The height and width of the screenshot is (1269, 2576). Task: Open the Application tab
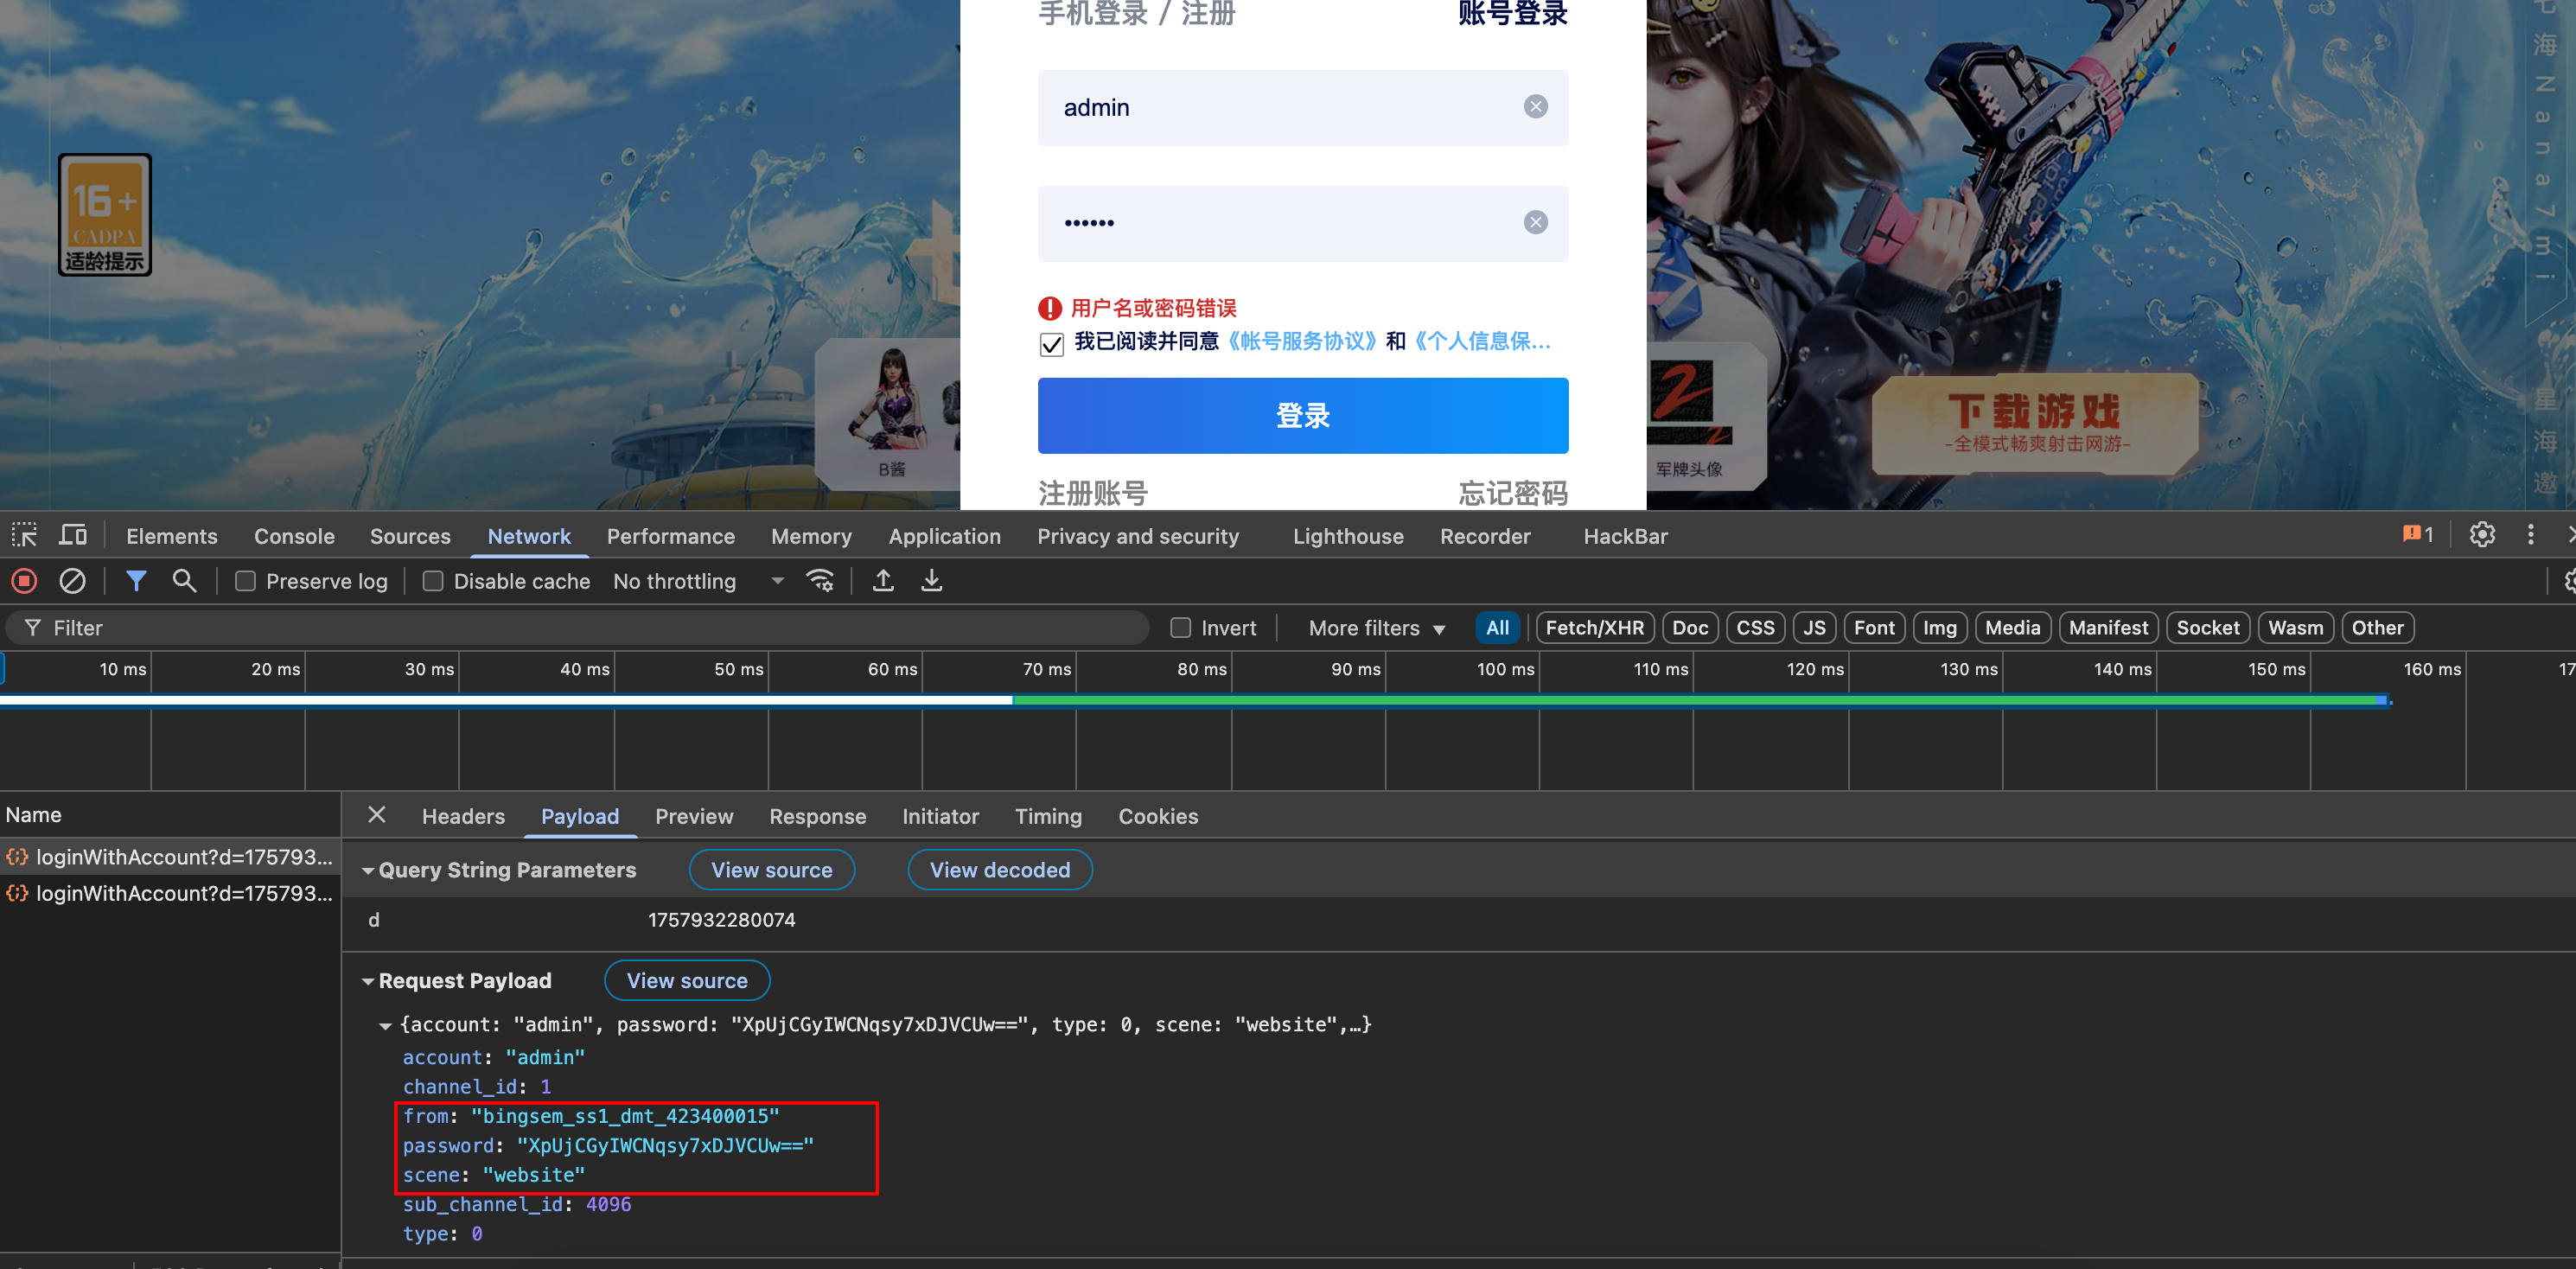(x=944, y=536)
